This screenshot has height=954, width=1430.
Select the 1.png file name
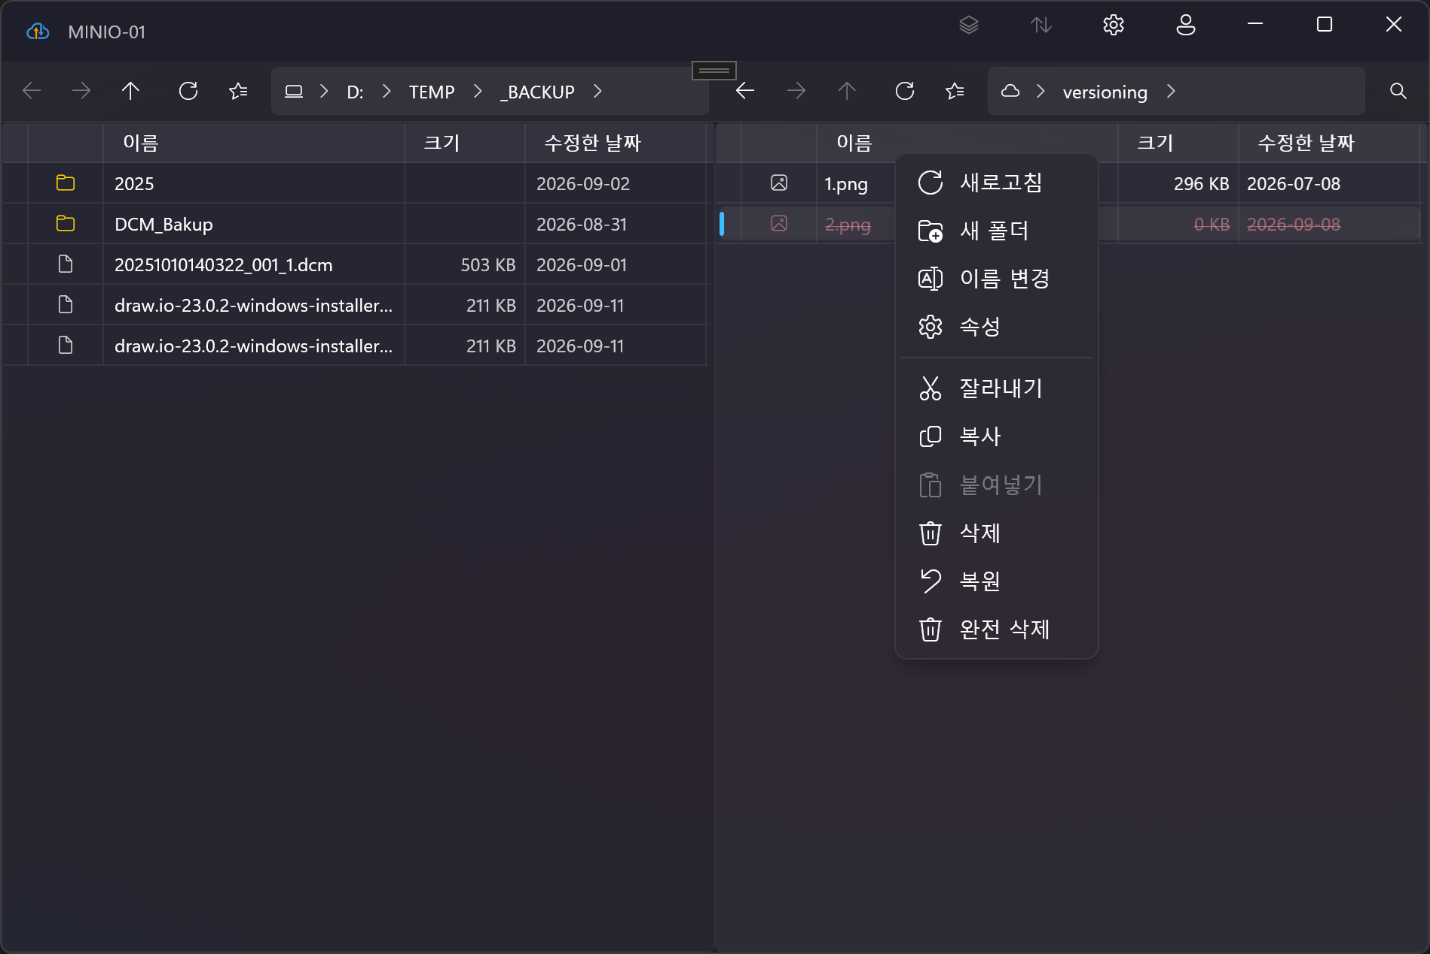[x=846, y=184]
